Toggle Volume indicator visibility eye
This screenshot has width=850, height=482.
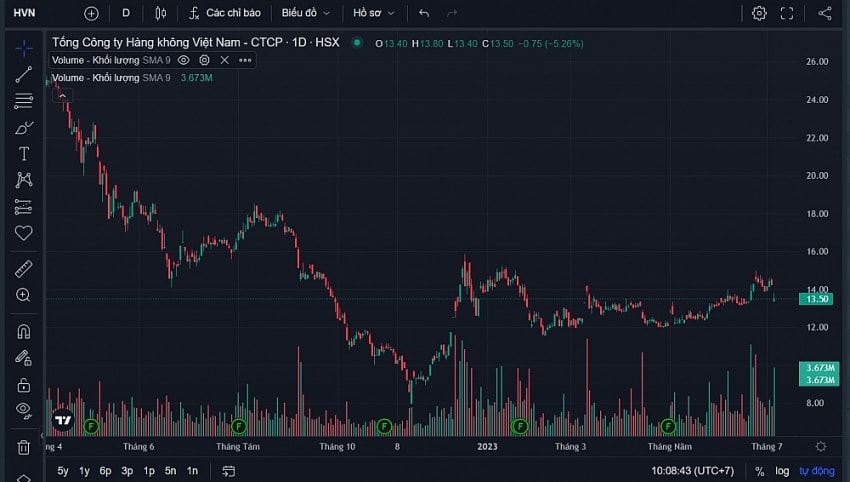tap(184, 60)
